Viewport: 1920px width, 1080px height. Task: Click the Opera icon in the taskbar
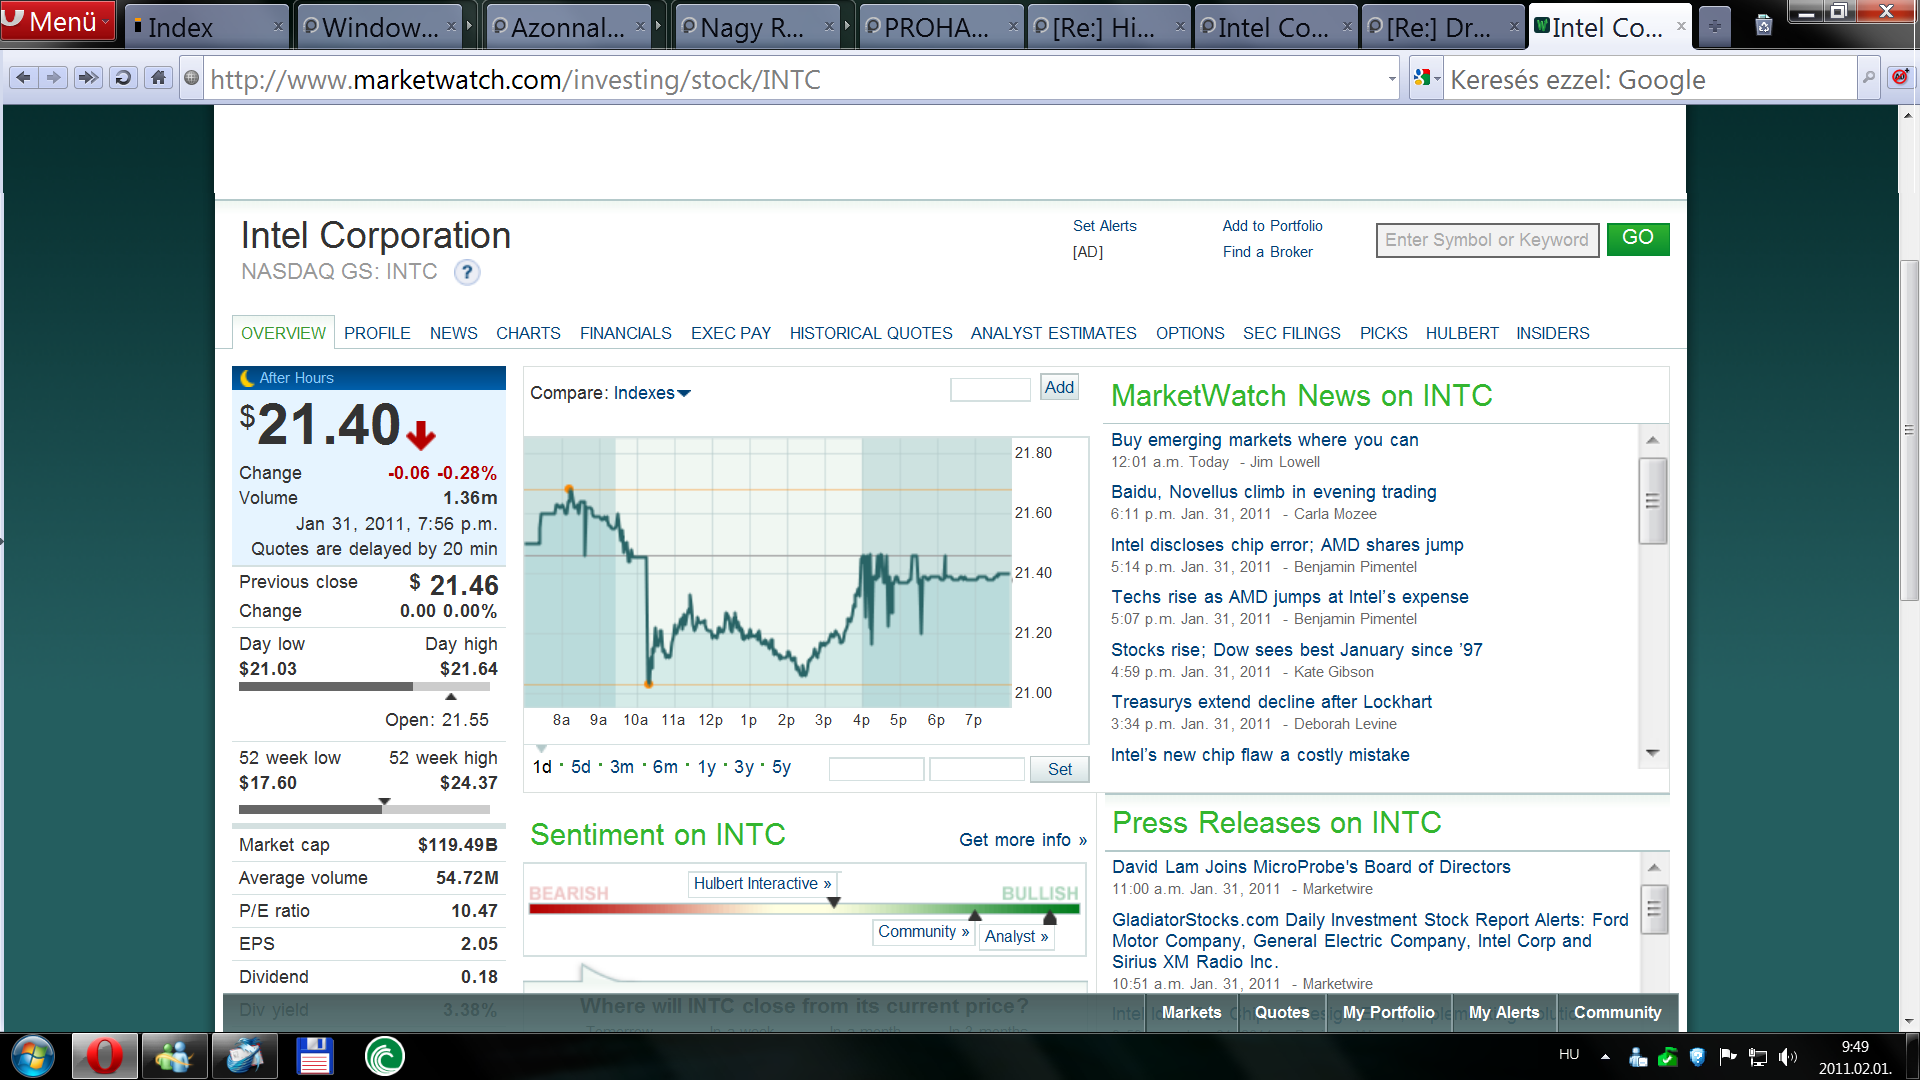pyautogui.click(x=104, y=1056)
